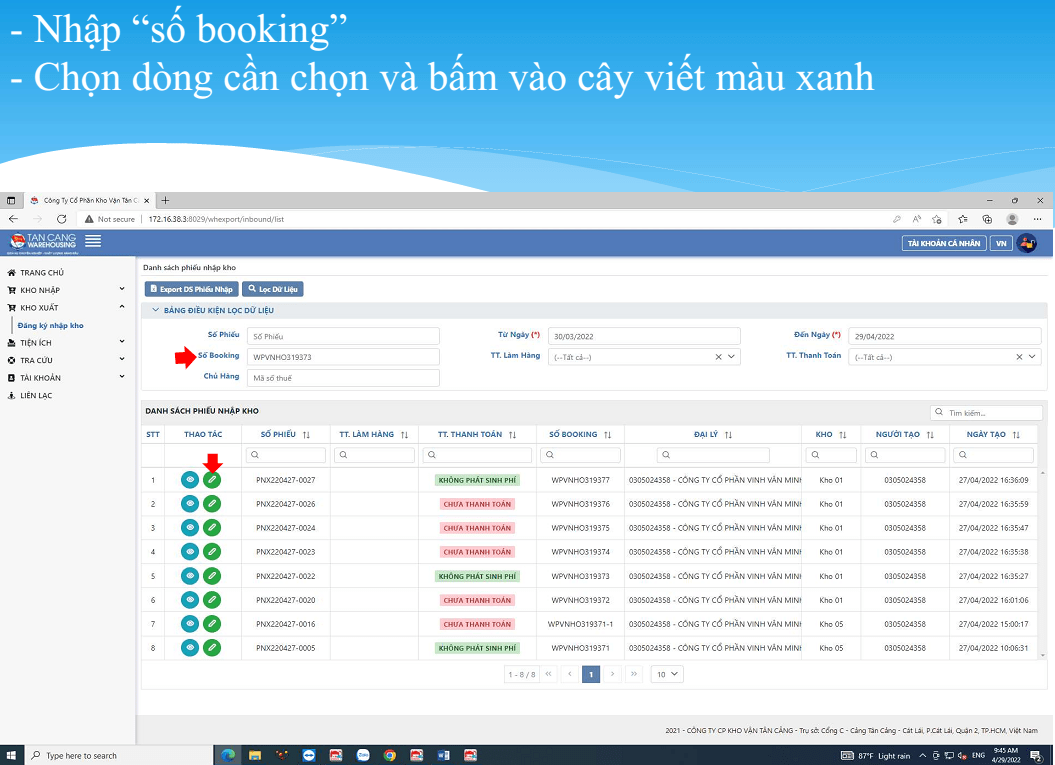Screen dimensions: 1055x765
Task: Click Lọc Dữ Liệu button
Action: click(272, 289)
